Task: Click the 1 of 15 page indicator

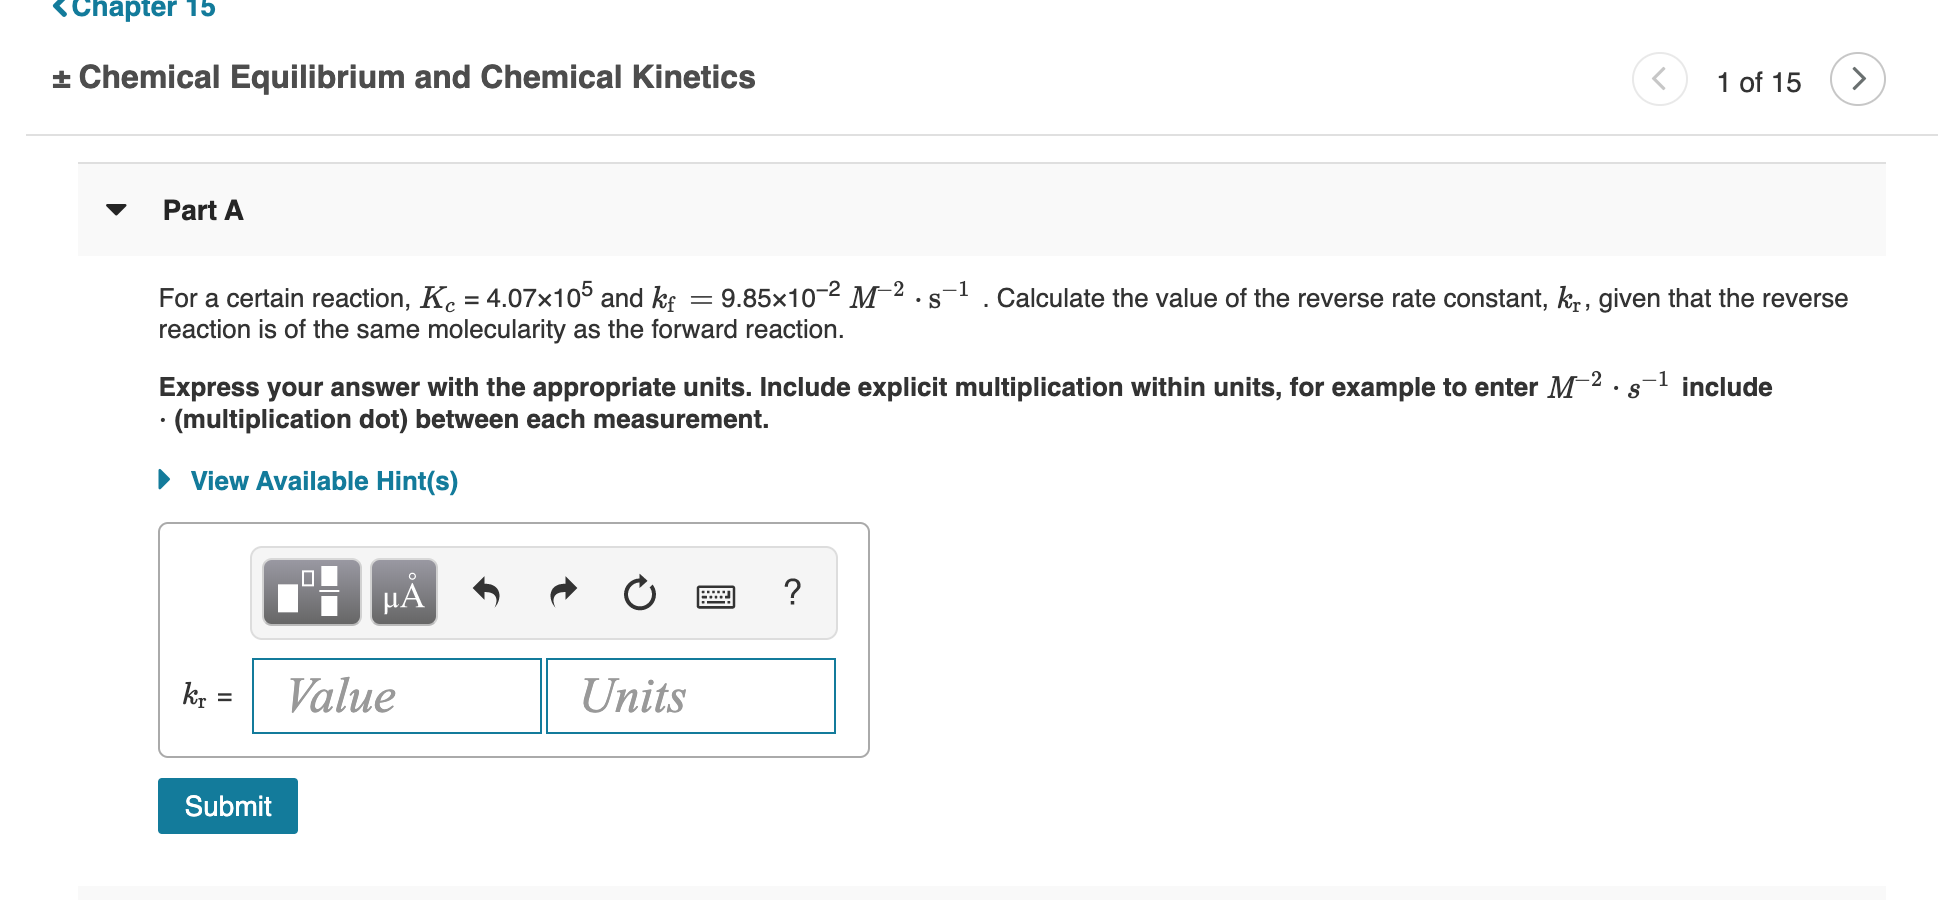Action: [x=1758, y=81]
